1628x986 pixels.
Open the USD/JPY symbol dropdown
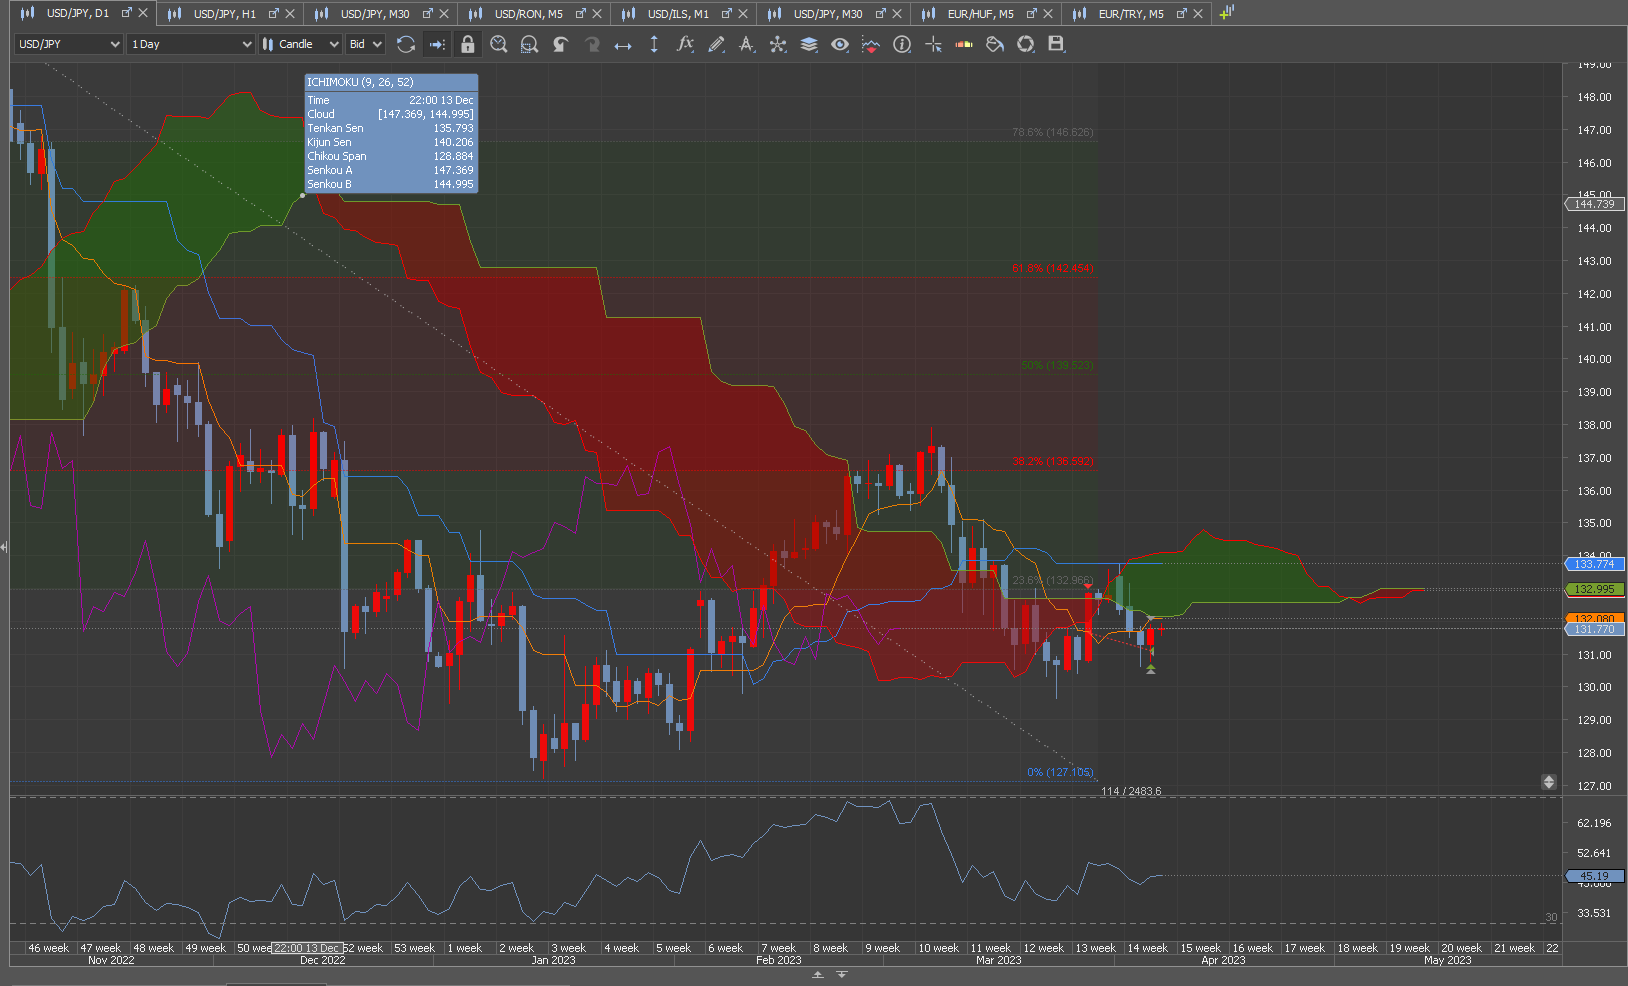click(69, 44)
